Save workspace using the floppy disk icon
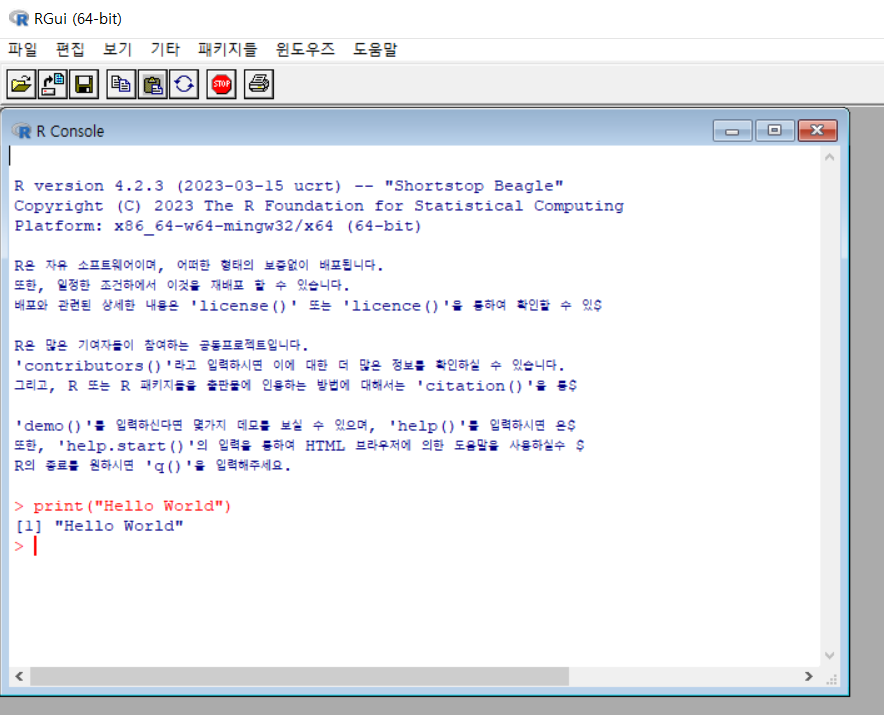Screen dimensions: 884x715 pos(85,85)
